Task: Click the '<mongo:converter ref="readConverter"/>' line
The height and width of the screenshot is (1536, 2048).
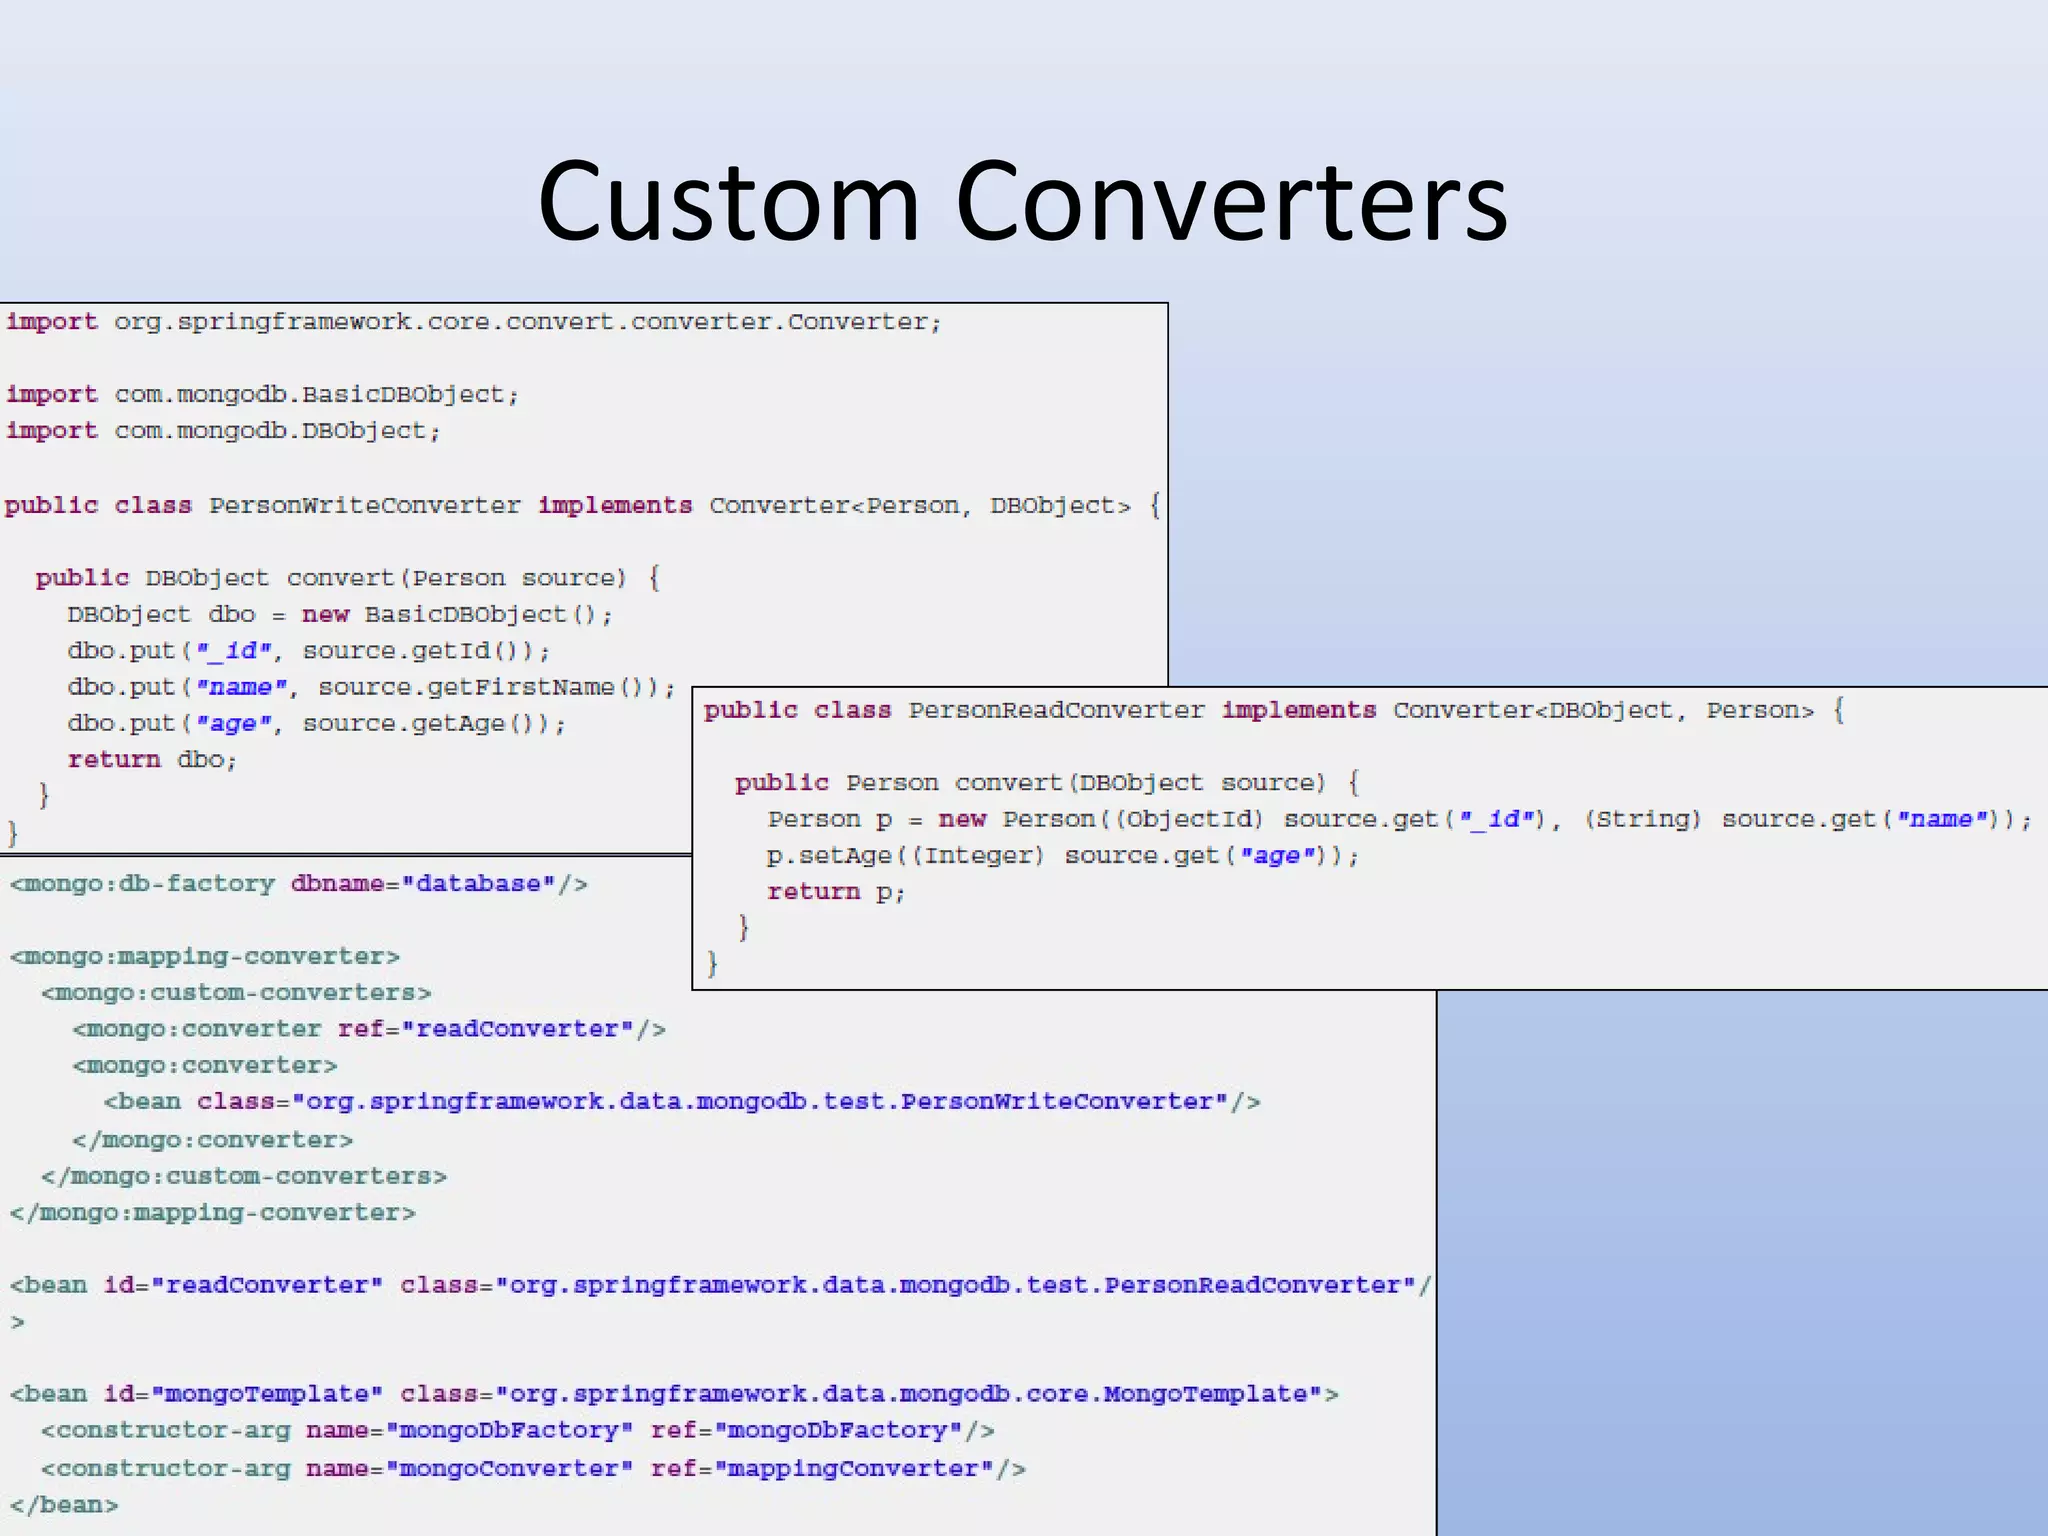Action: (369, 1029)
